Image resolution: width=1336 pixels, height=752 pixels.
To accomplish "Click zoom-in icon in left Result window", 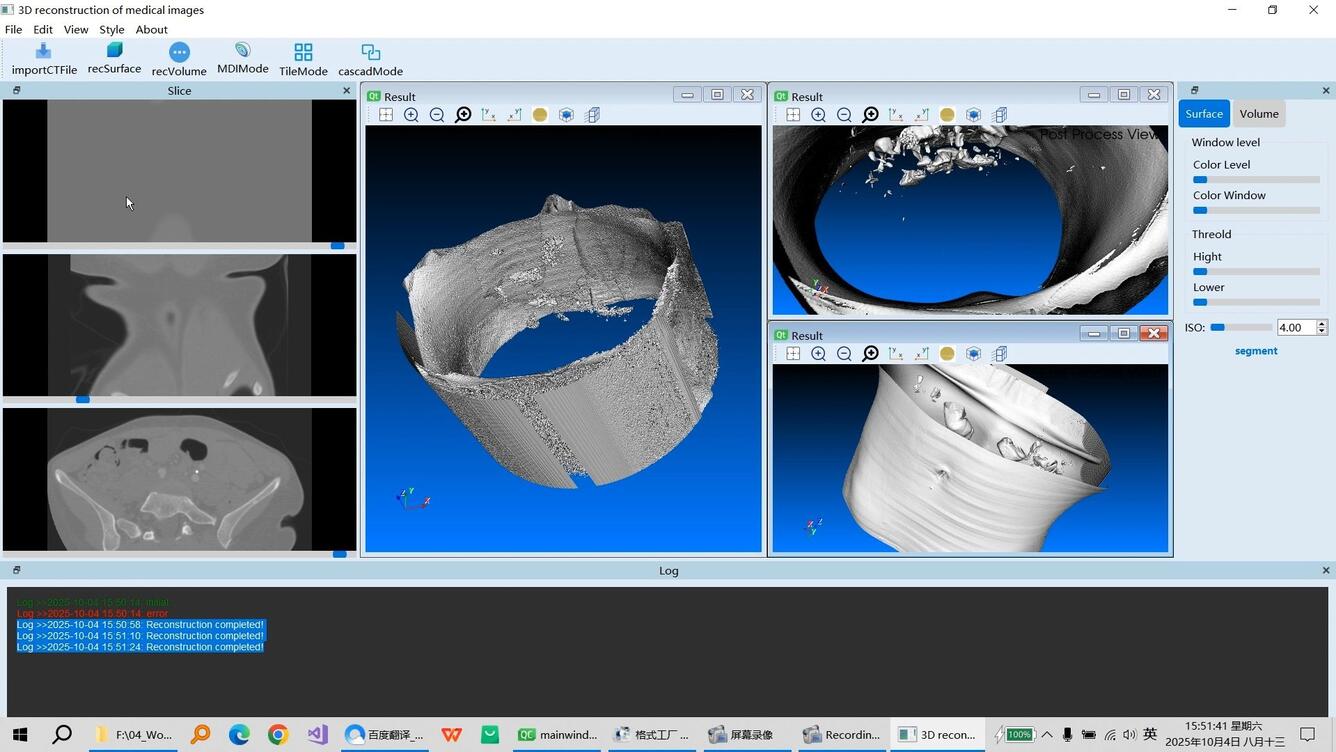I will [x=411, y=115].
